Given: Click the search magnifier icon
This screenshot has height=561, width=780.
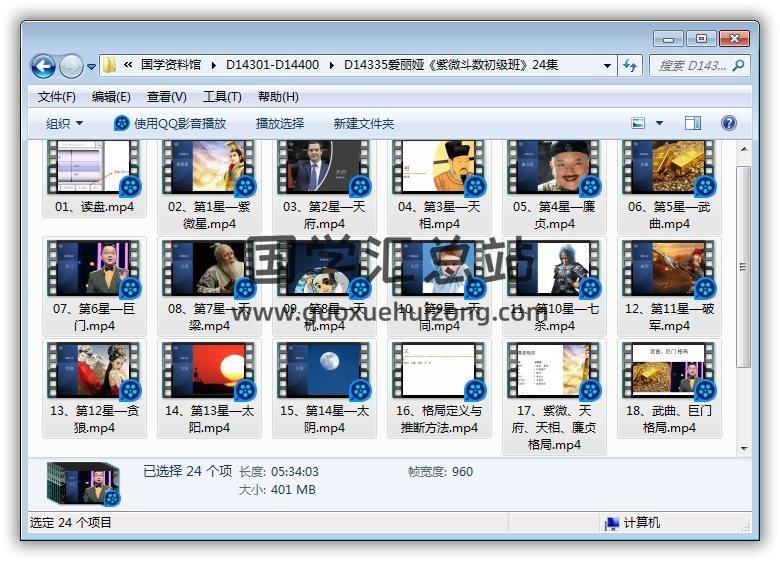Looking at the screenshot, I should (x=739, y=66).
